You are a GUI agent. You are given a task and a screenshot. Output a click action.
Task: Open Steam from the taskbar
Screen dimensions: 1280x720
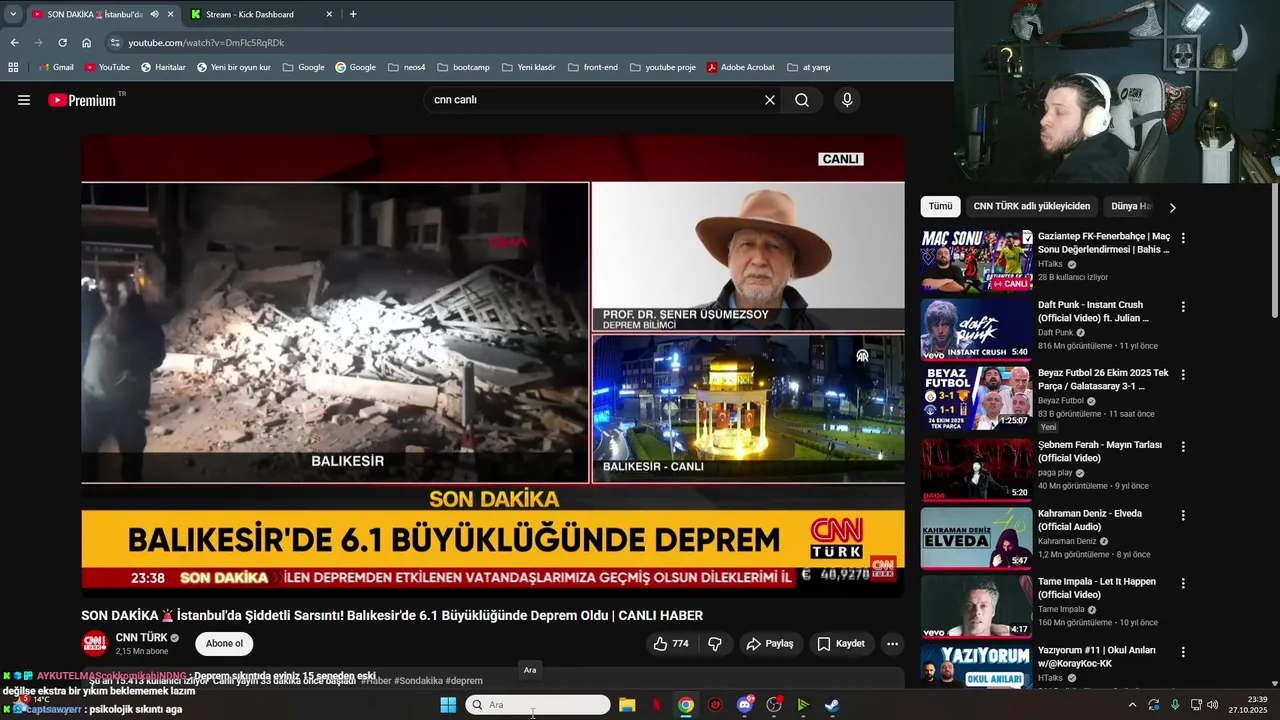(832, 705)
